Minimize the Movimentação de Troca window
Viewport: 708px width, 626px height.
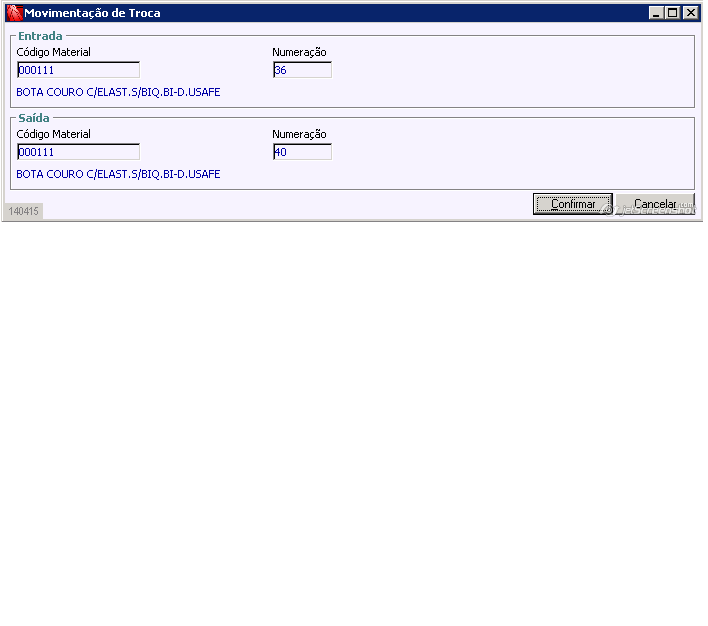656,13
